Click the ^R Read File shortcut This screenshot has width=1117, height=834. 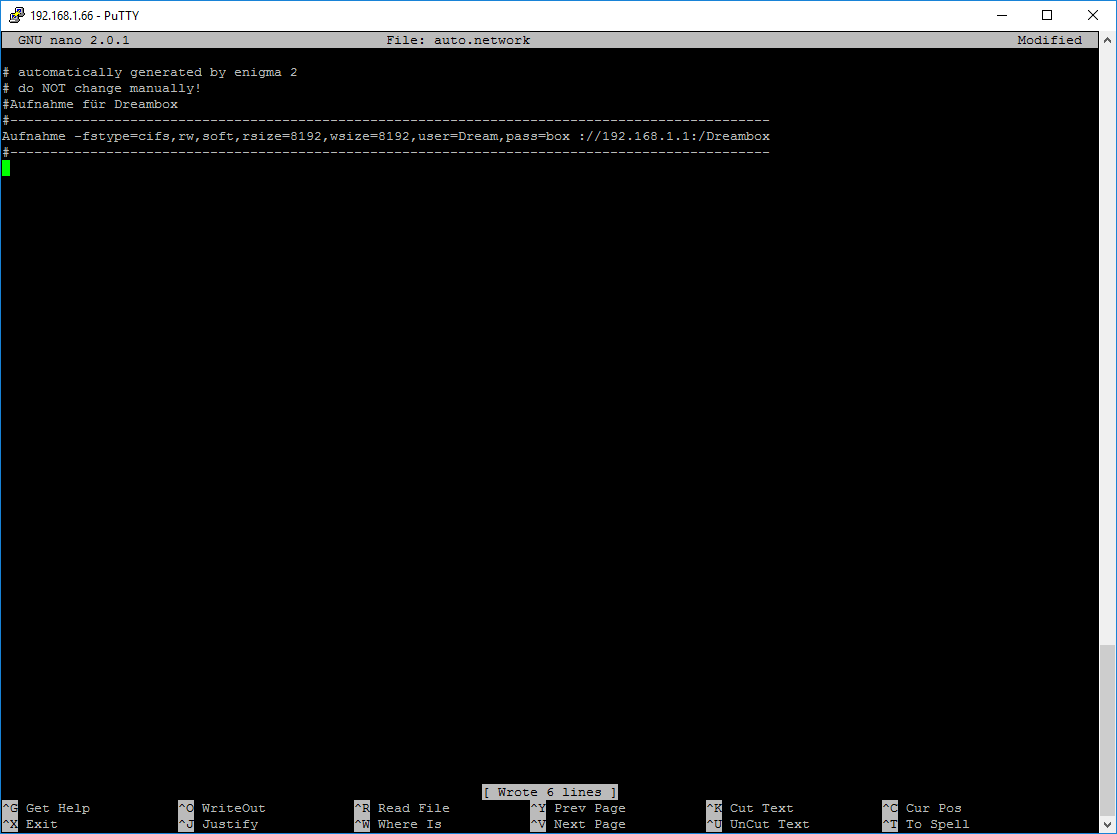pos(402,808)
